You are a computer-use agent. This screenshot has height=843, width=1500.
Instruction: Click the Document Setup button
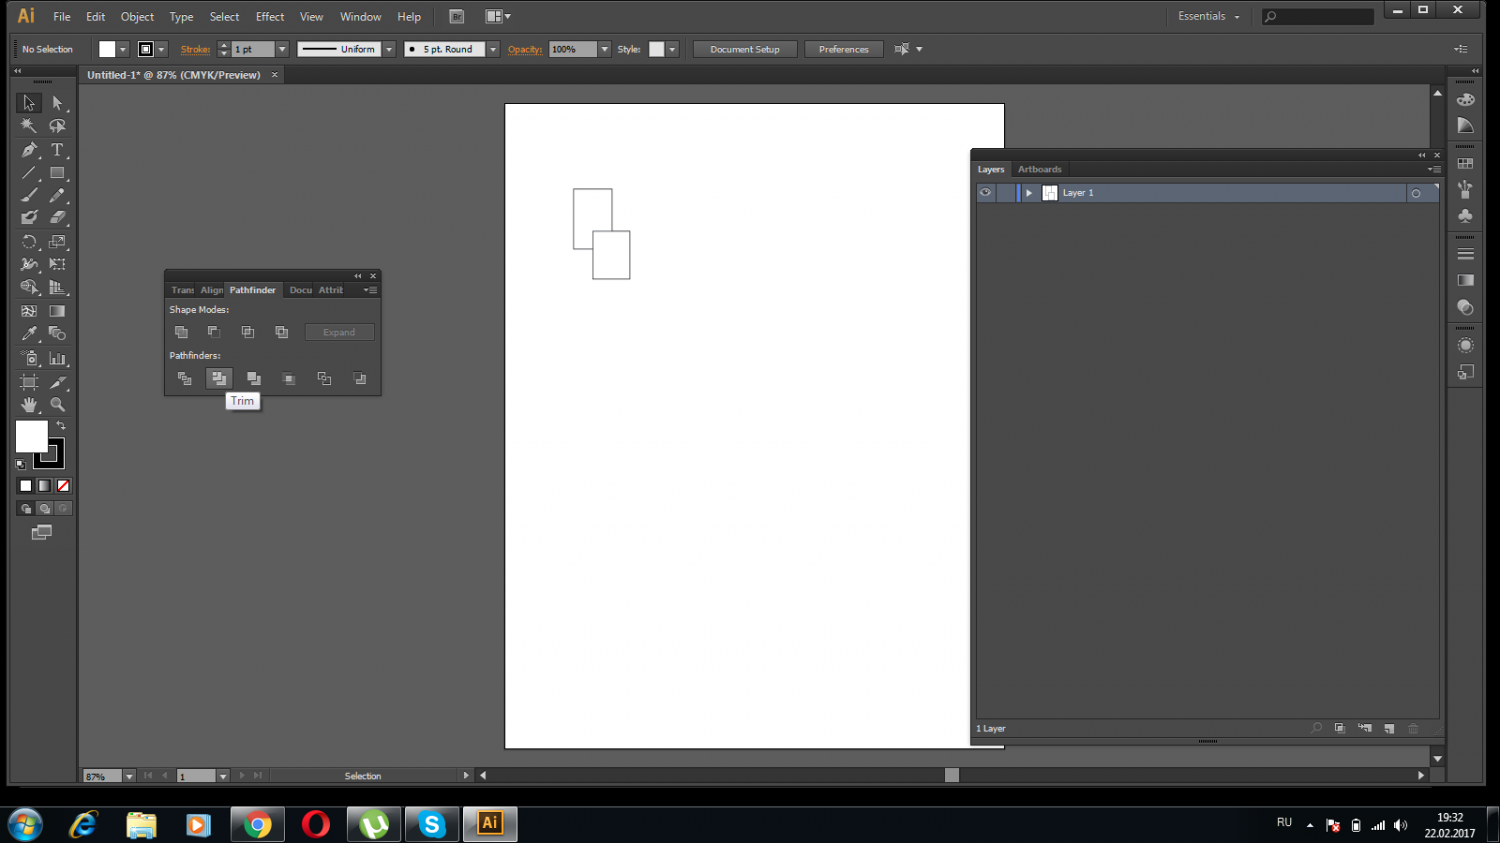pos(745,49)
